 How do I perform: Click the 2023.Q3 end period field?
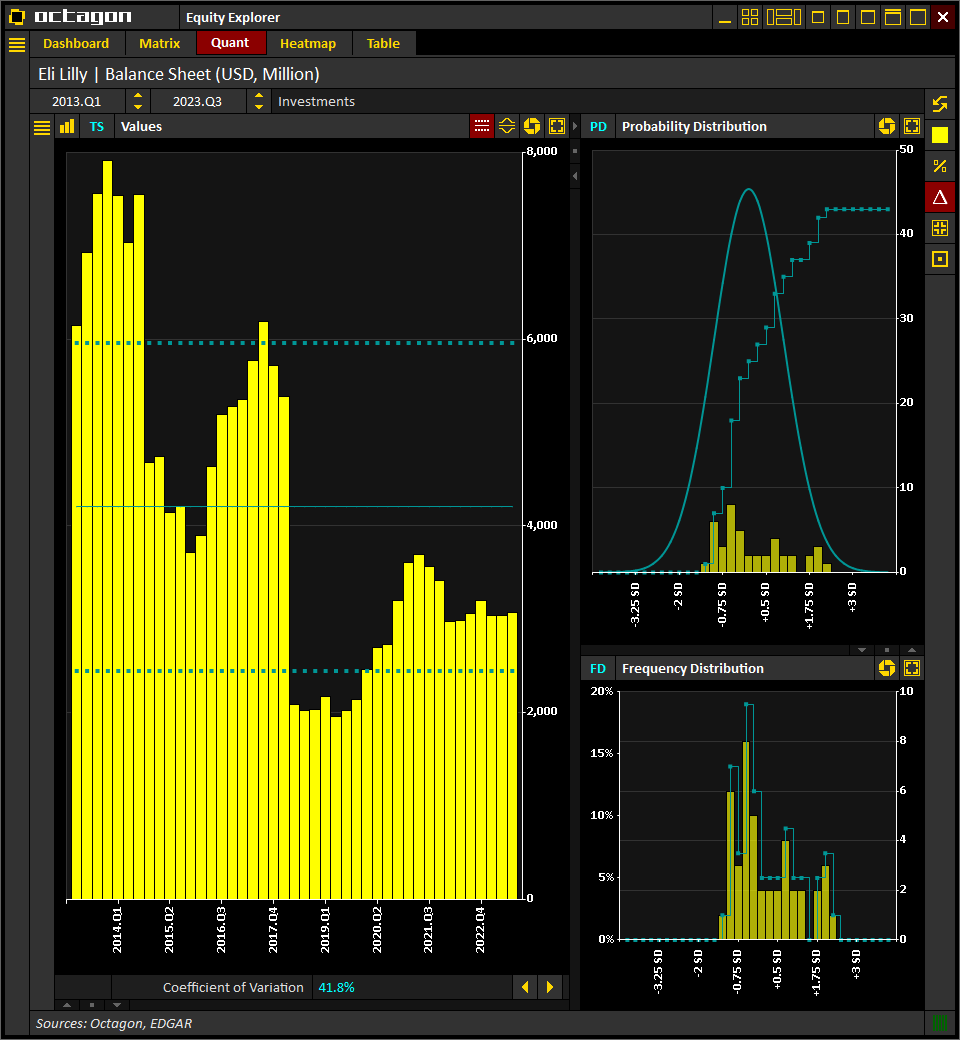(x=198, y=101)
